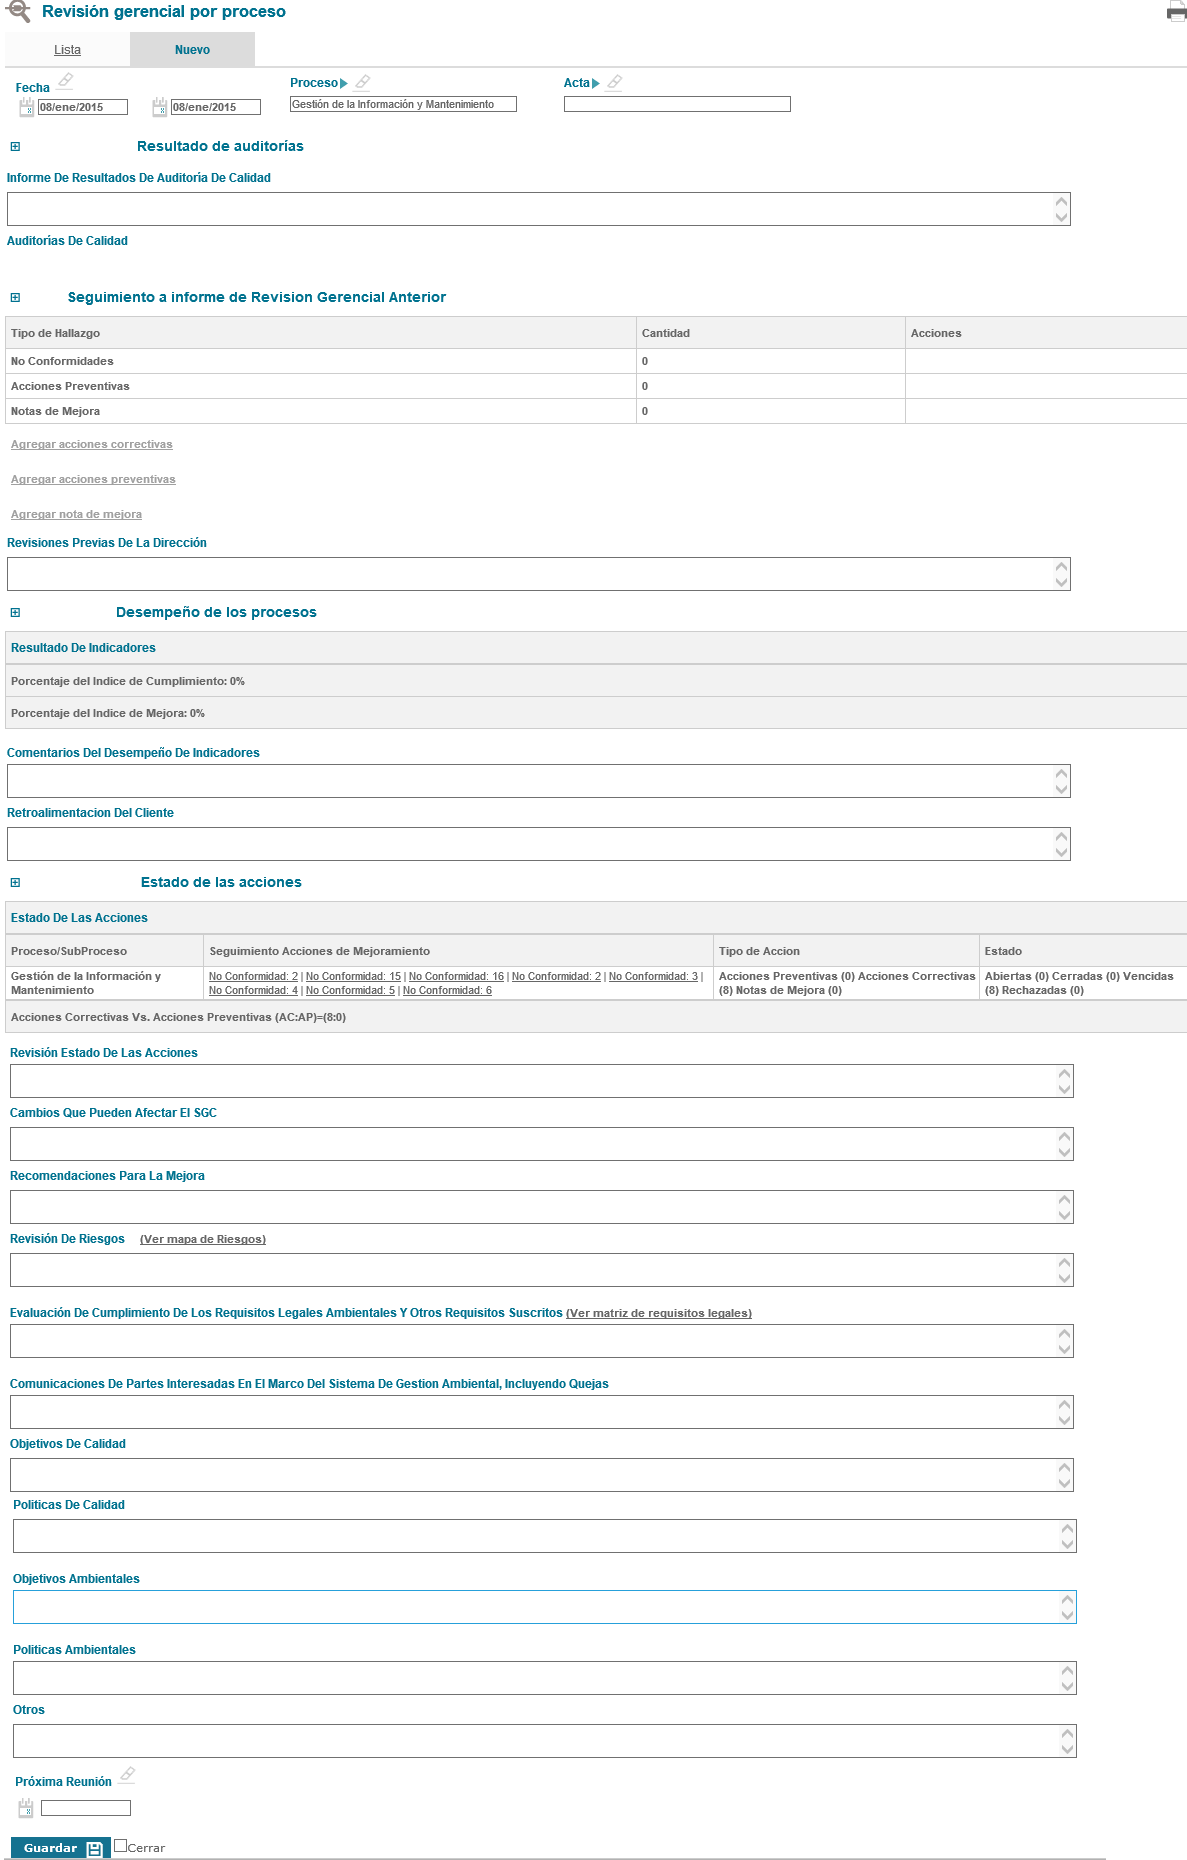Select the Nuevo tab

click(x=192, y=50)
